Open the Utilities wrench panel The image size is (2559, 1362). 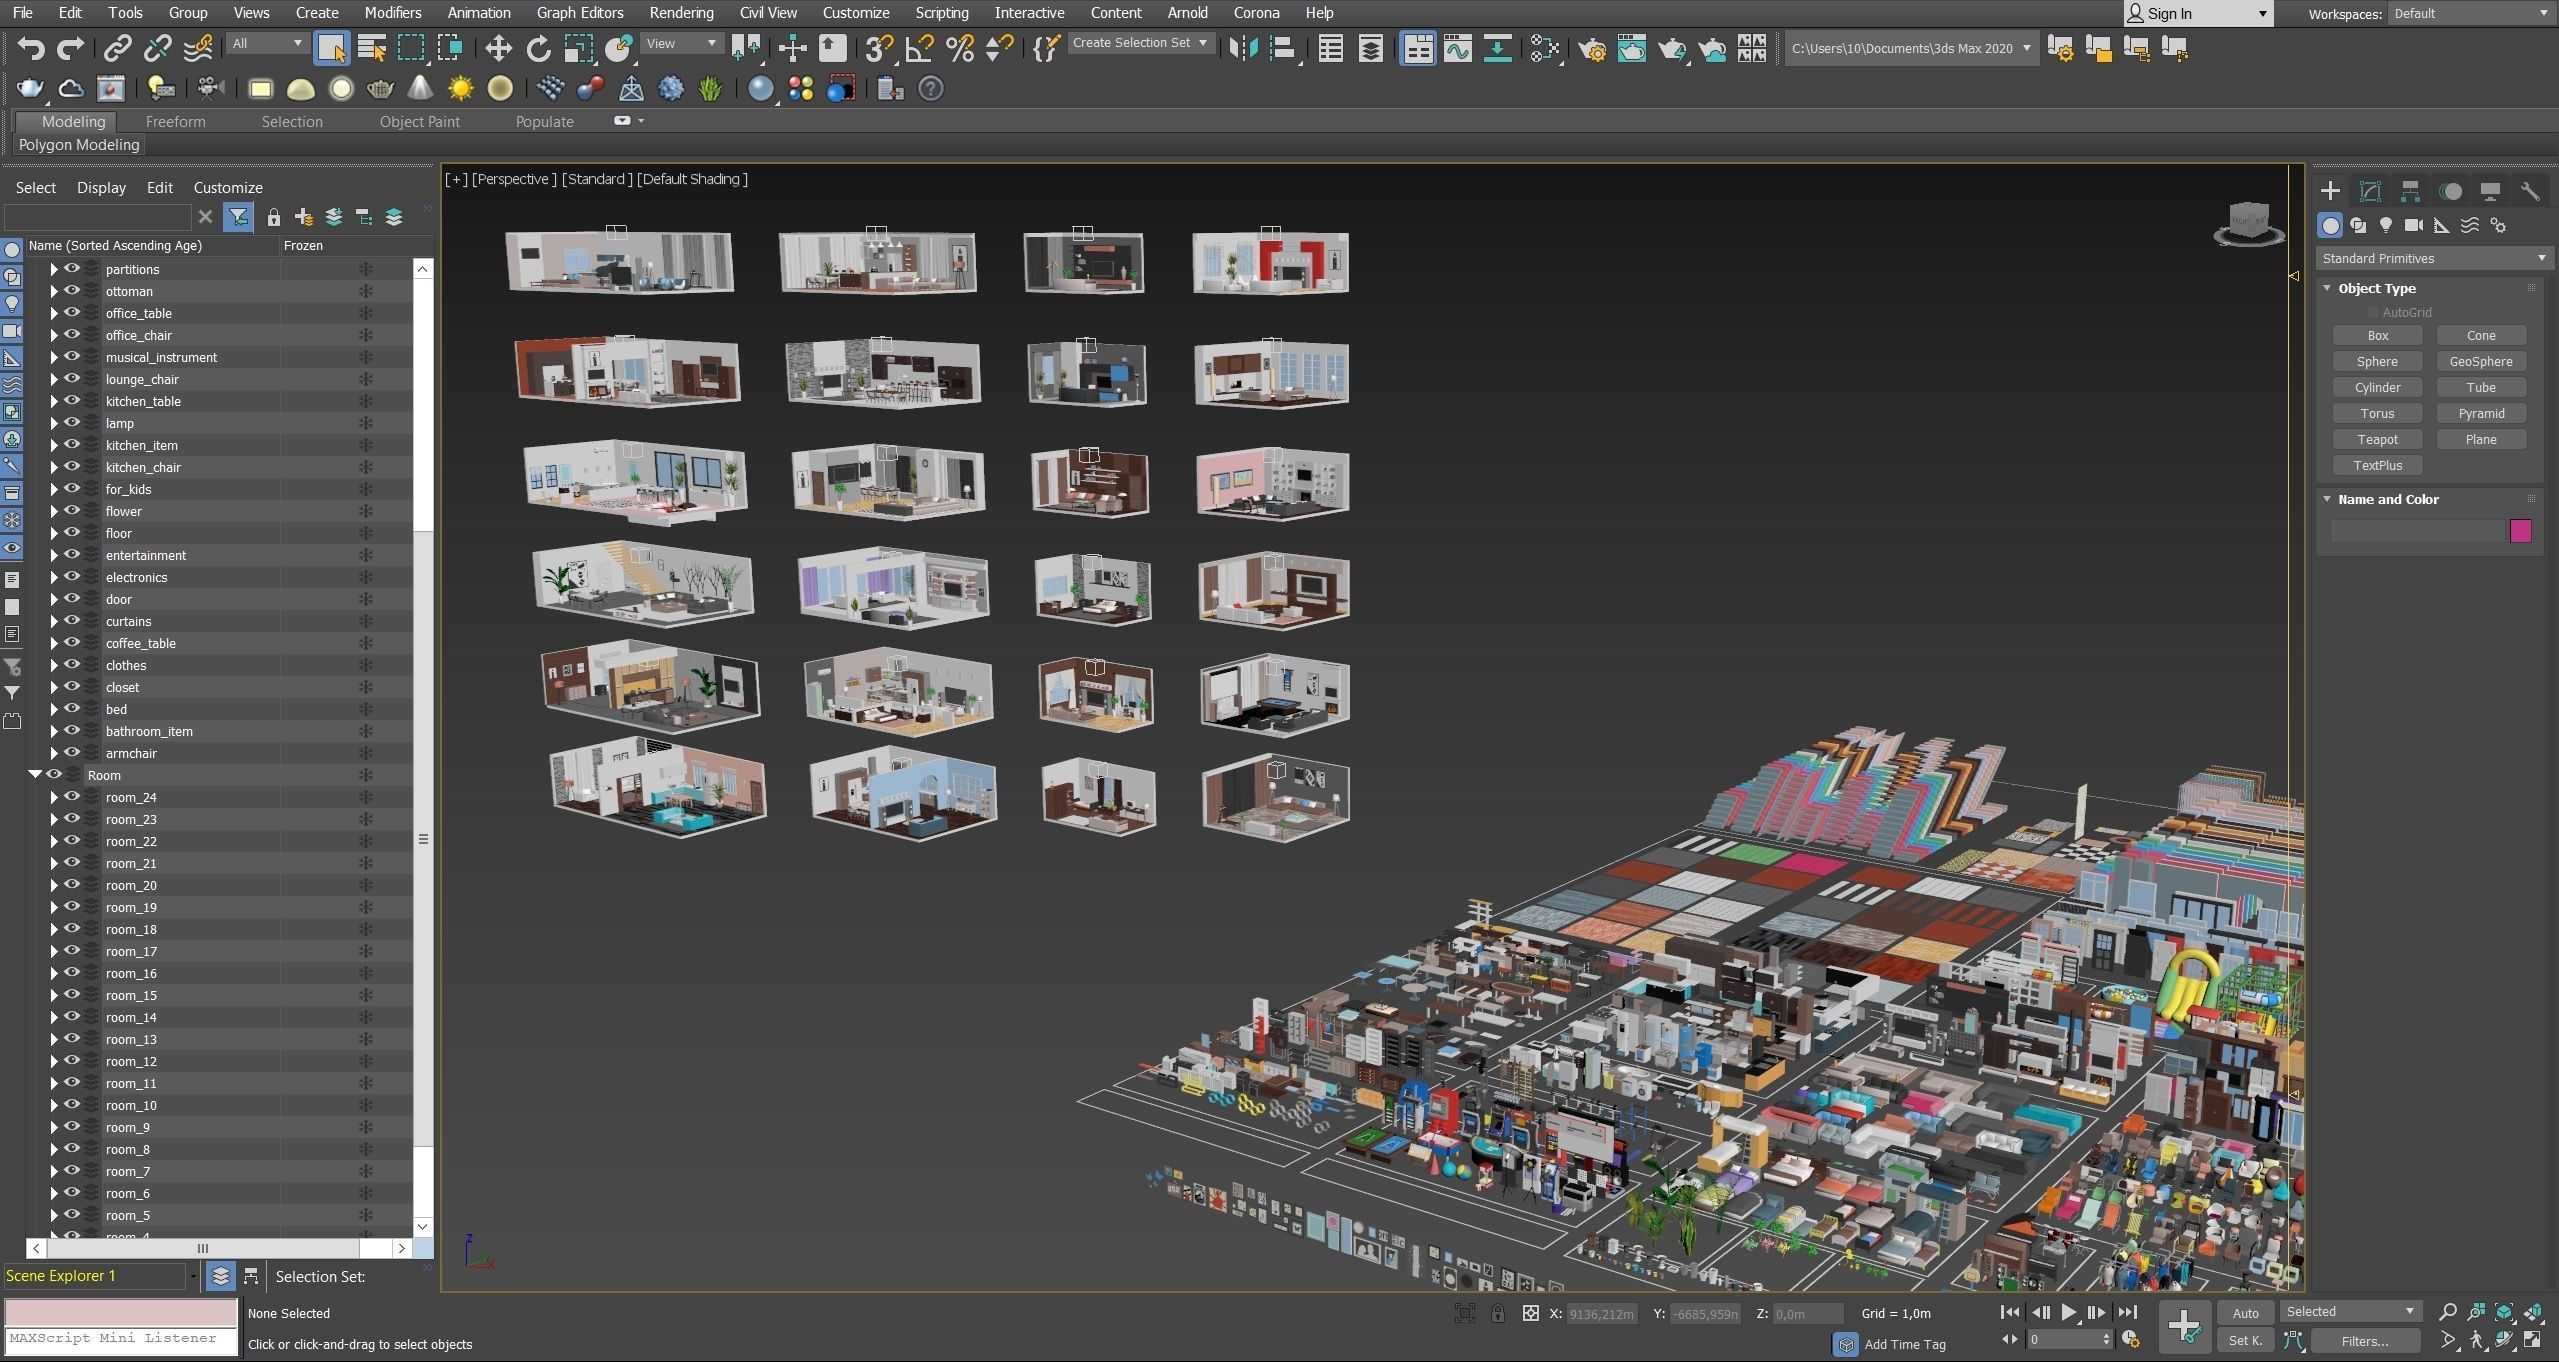coord(2529,191)
